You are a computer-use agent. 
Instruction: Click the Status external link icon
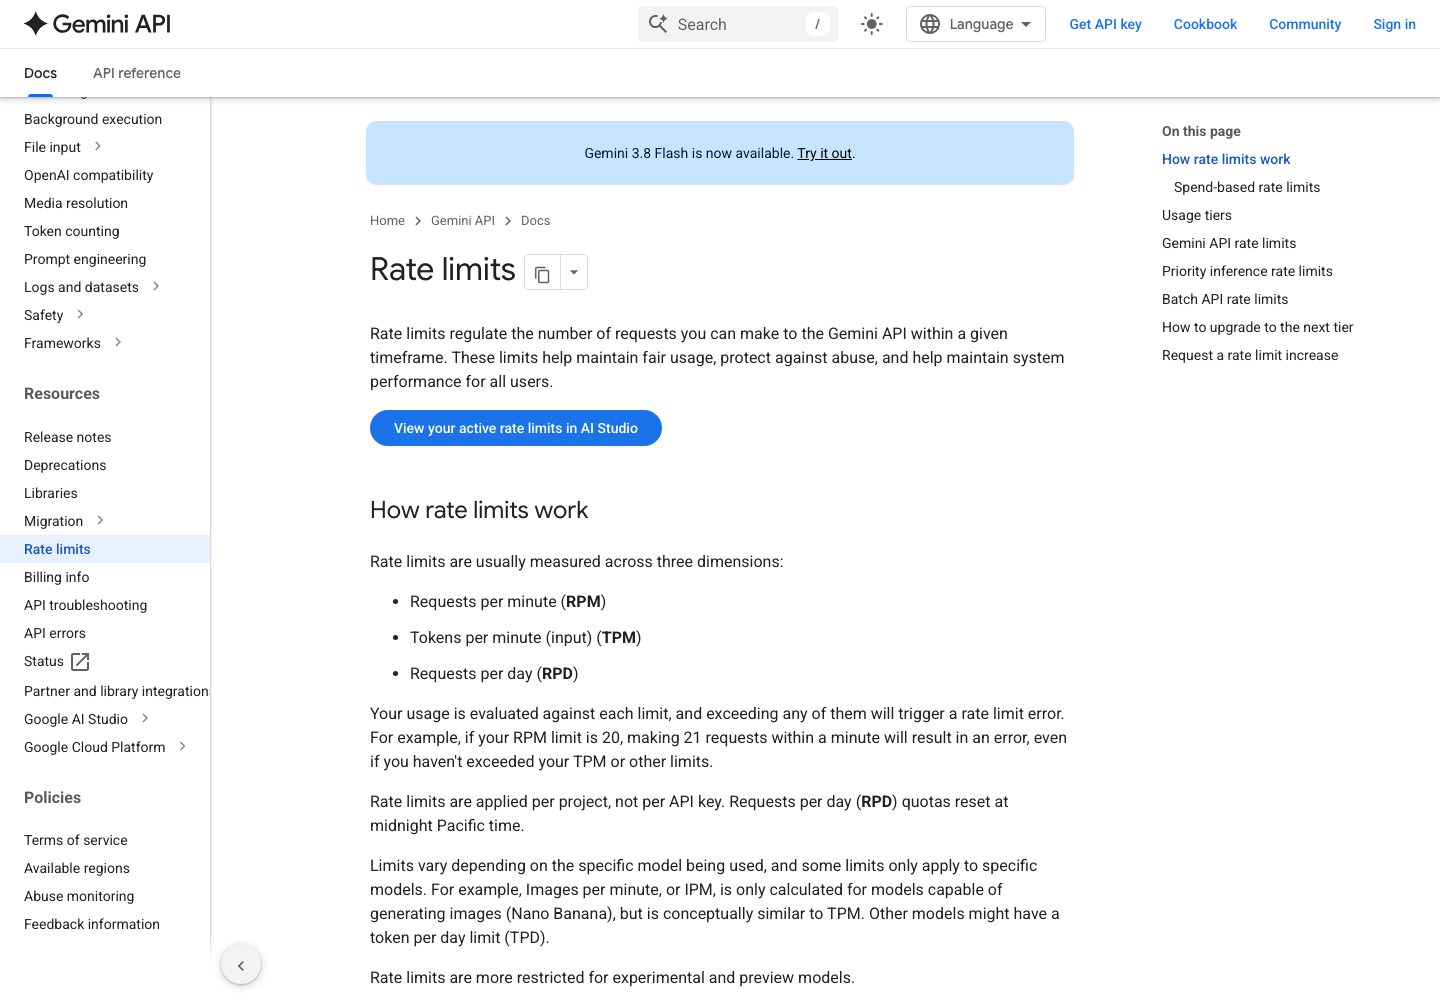pos(81,662)
